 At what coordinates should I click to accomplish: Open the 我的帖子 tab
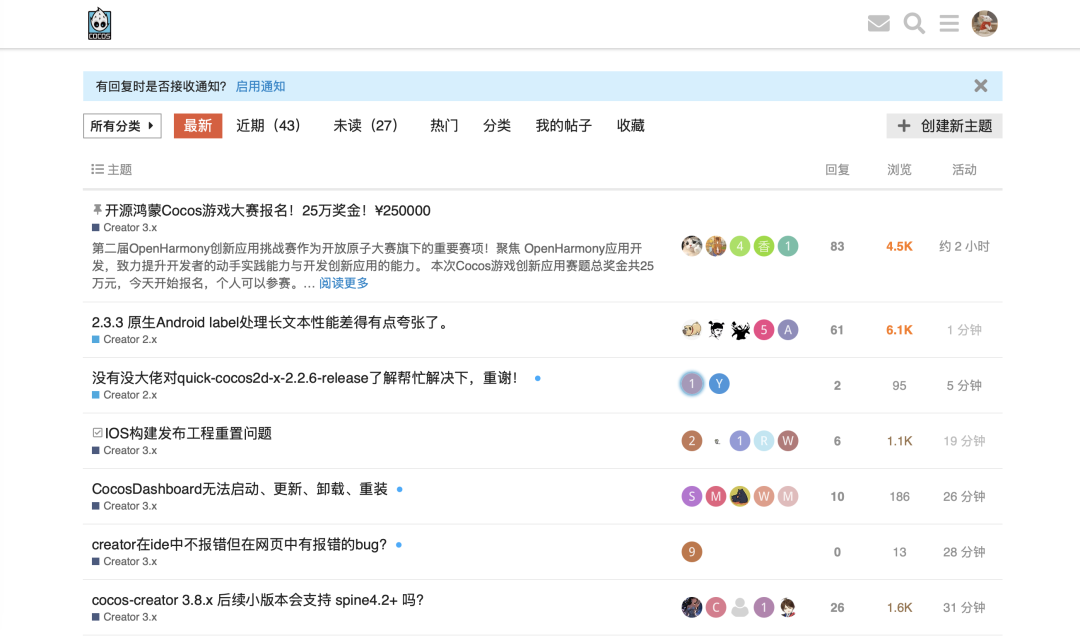(563, 125)
